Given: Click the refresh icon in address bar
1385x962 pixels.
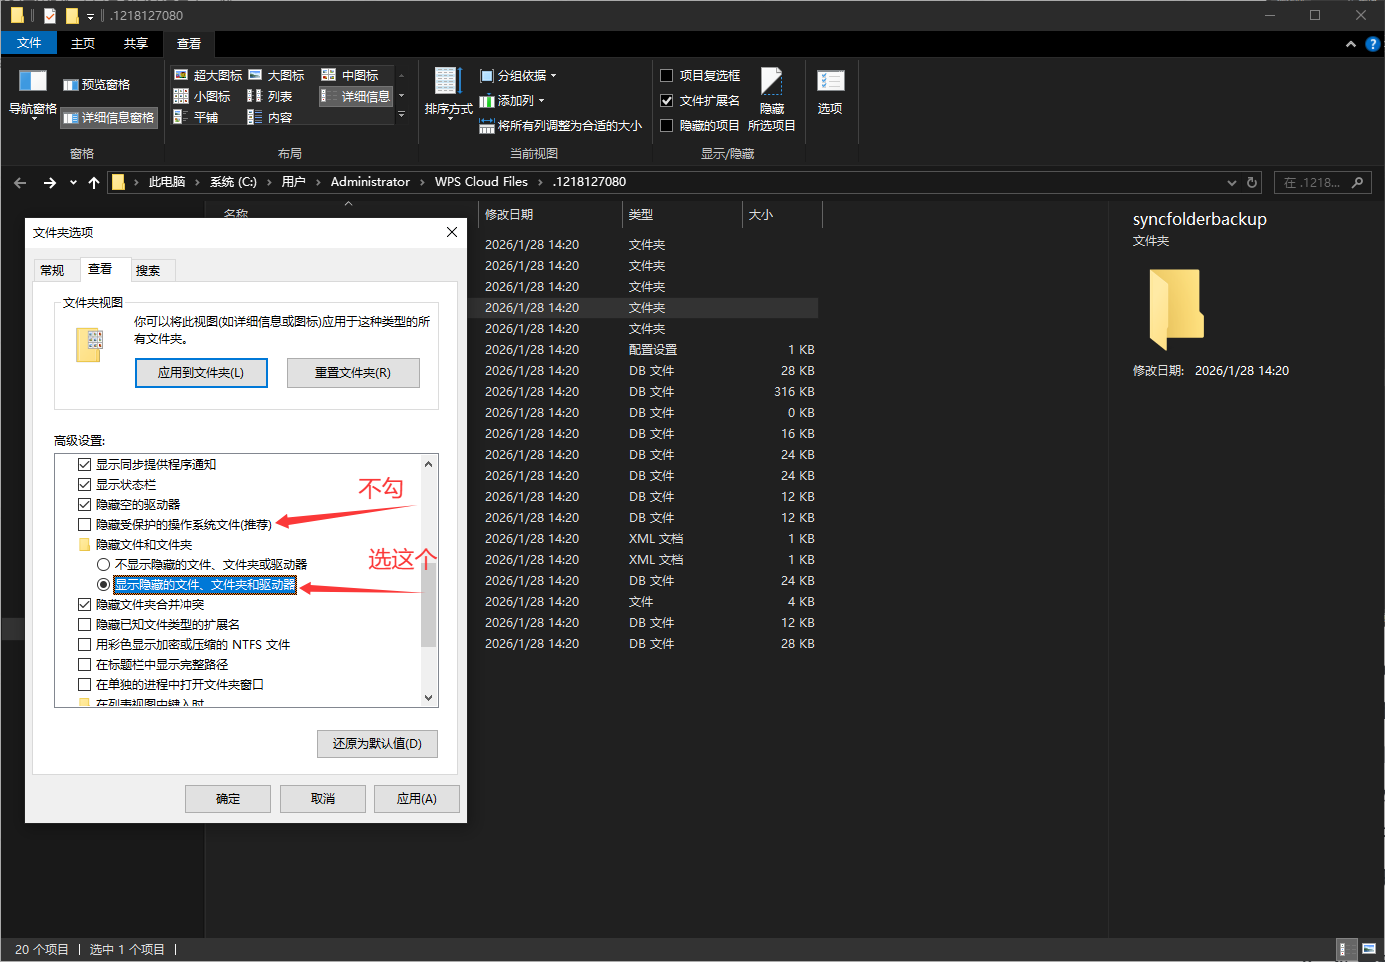Looking at the screenshot, I should pos(1251,182).
